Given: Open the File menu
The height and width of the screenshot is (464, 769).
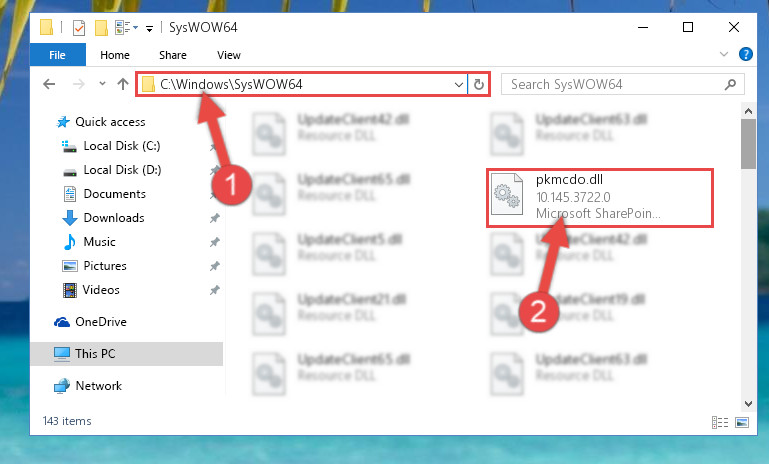Looking at the screenshot, I should tap(57, 55).
